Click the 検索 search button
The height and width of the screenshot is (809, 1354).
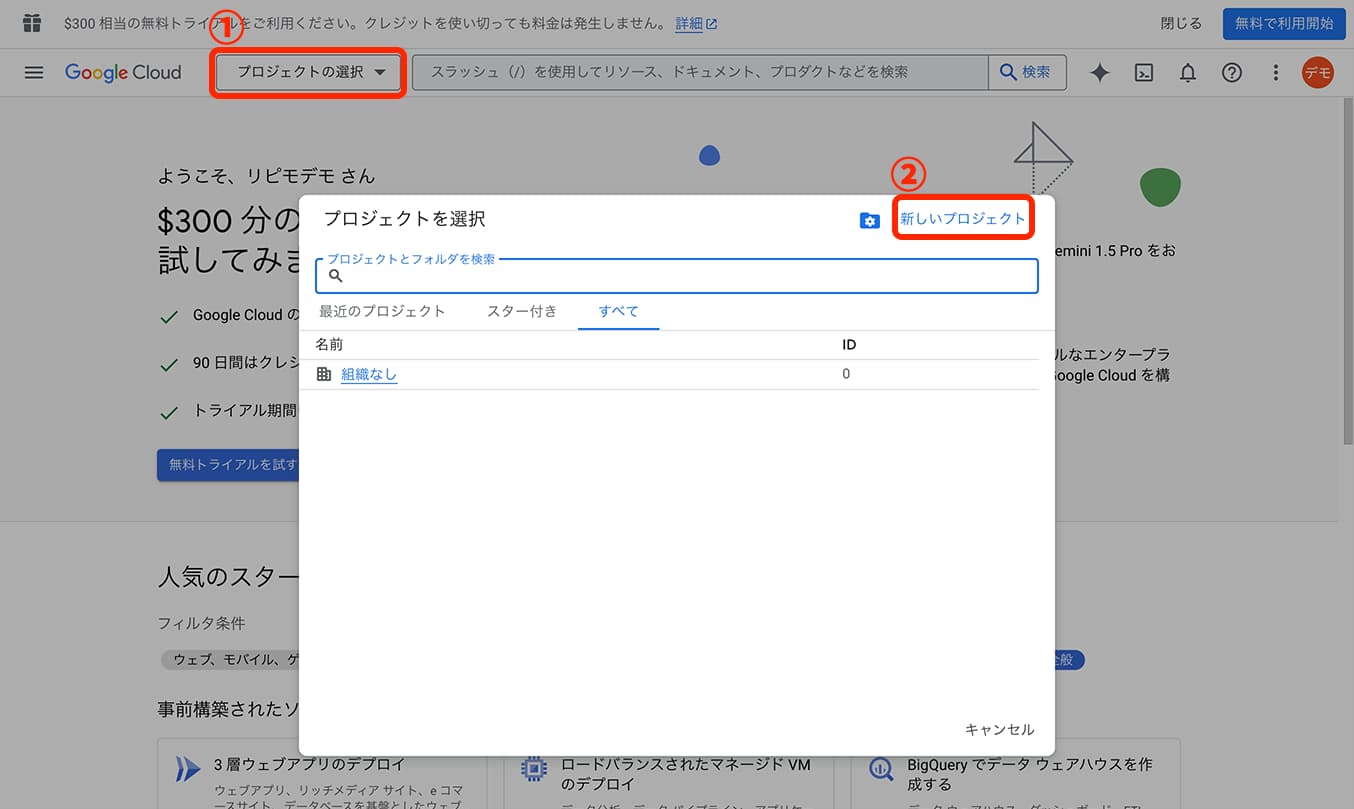[x=1027, y=72]
